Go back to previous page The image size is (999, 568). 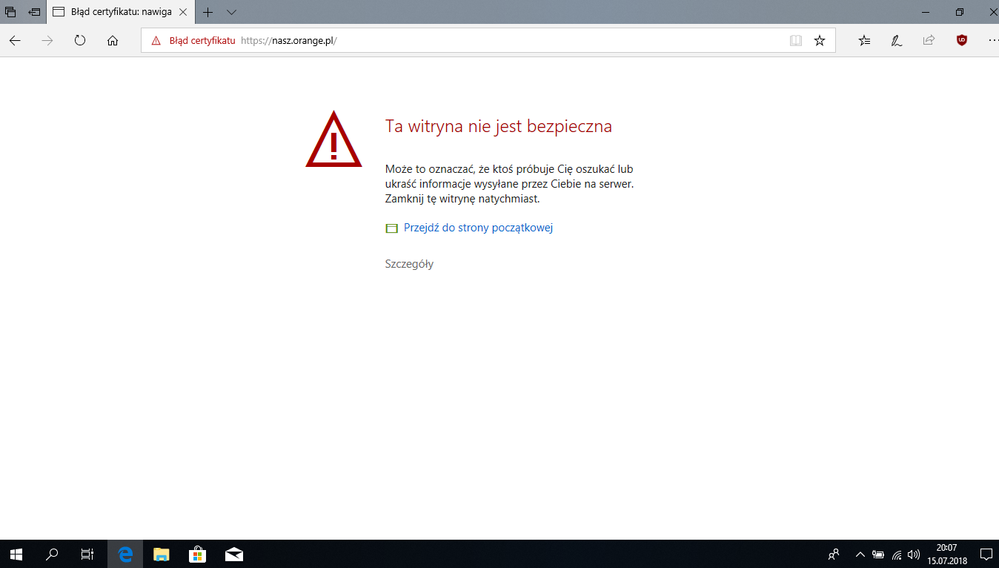click(x=15, y=41)
